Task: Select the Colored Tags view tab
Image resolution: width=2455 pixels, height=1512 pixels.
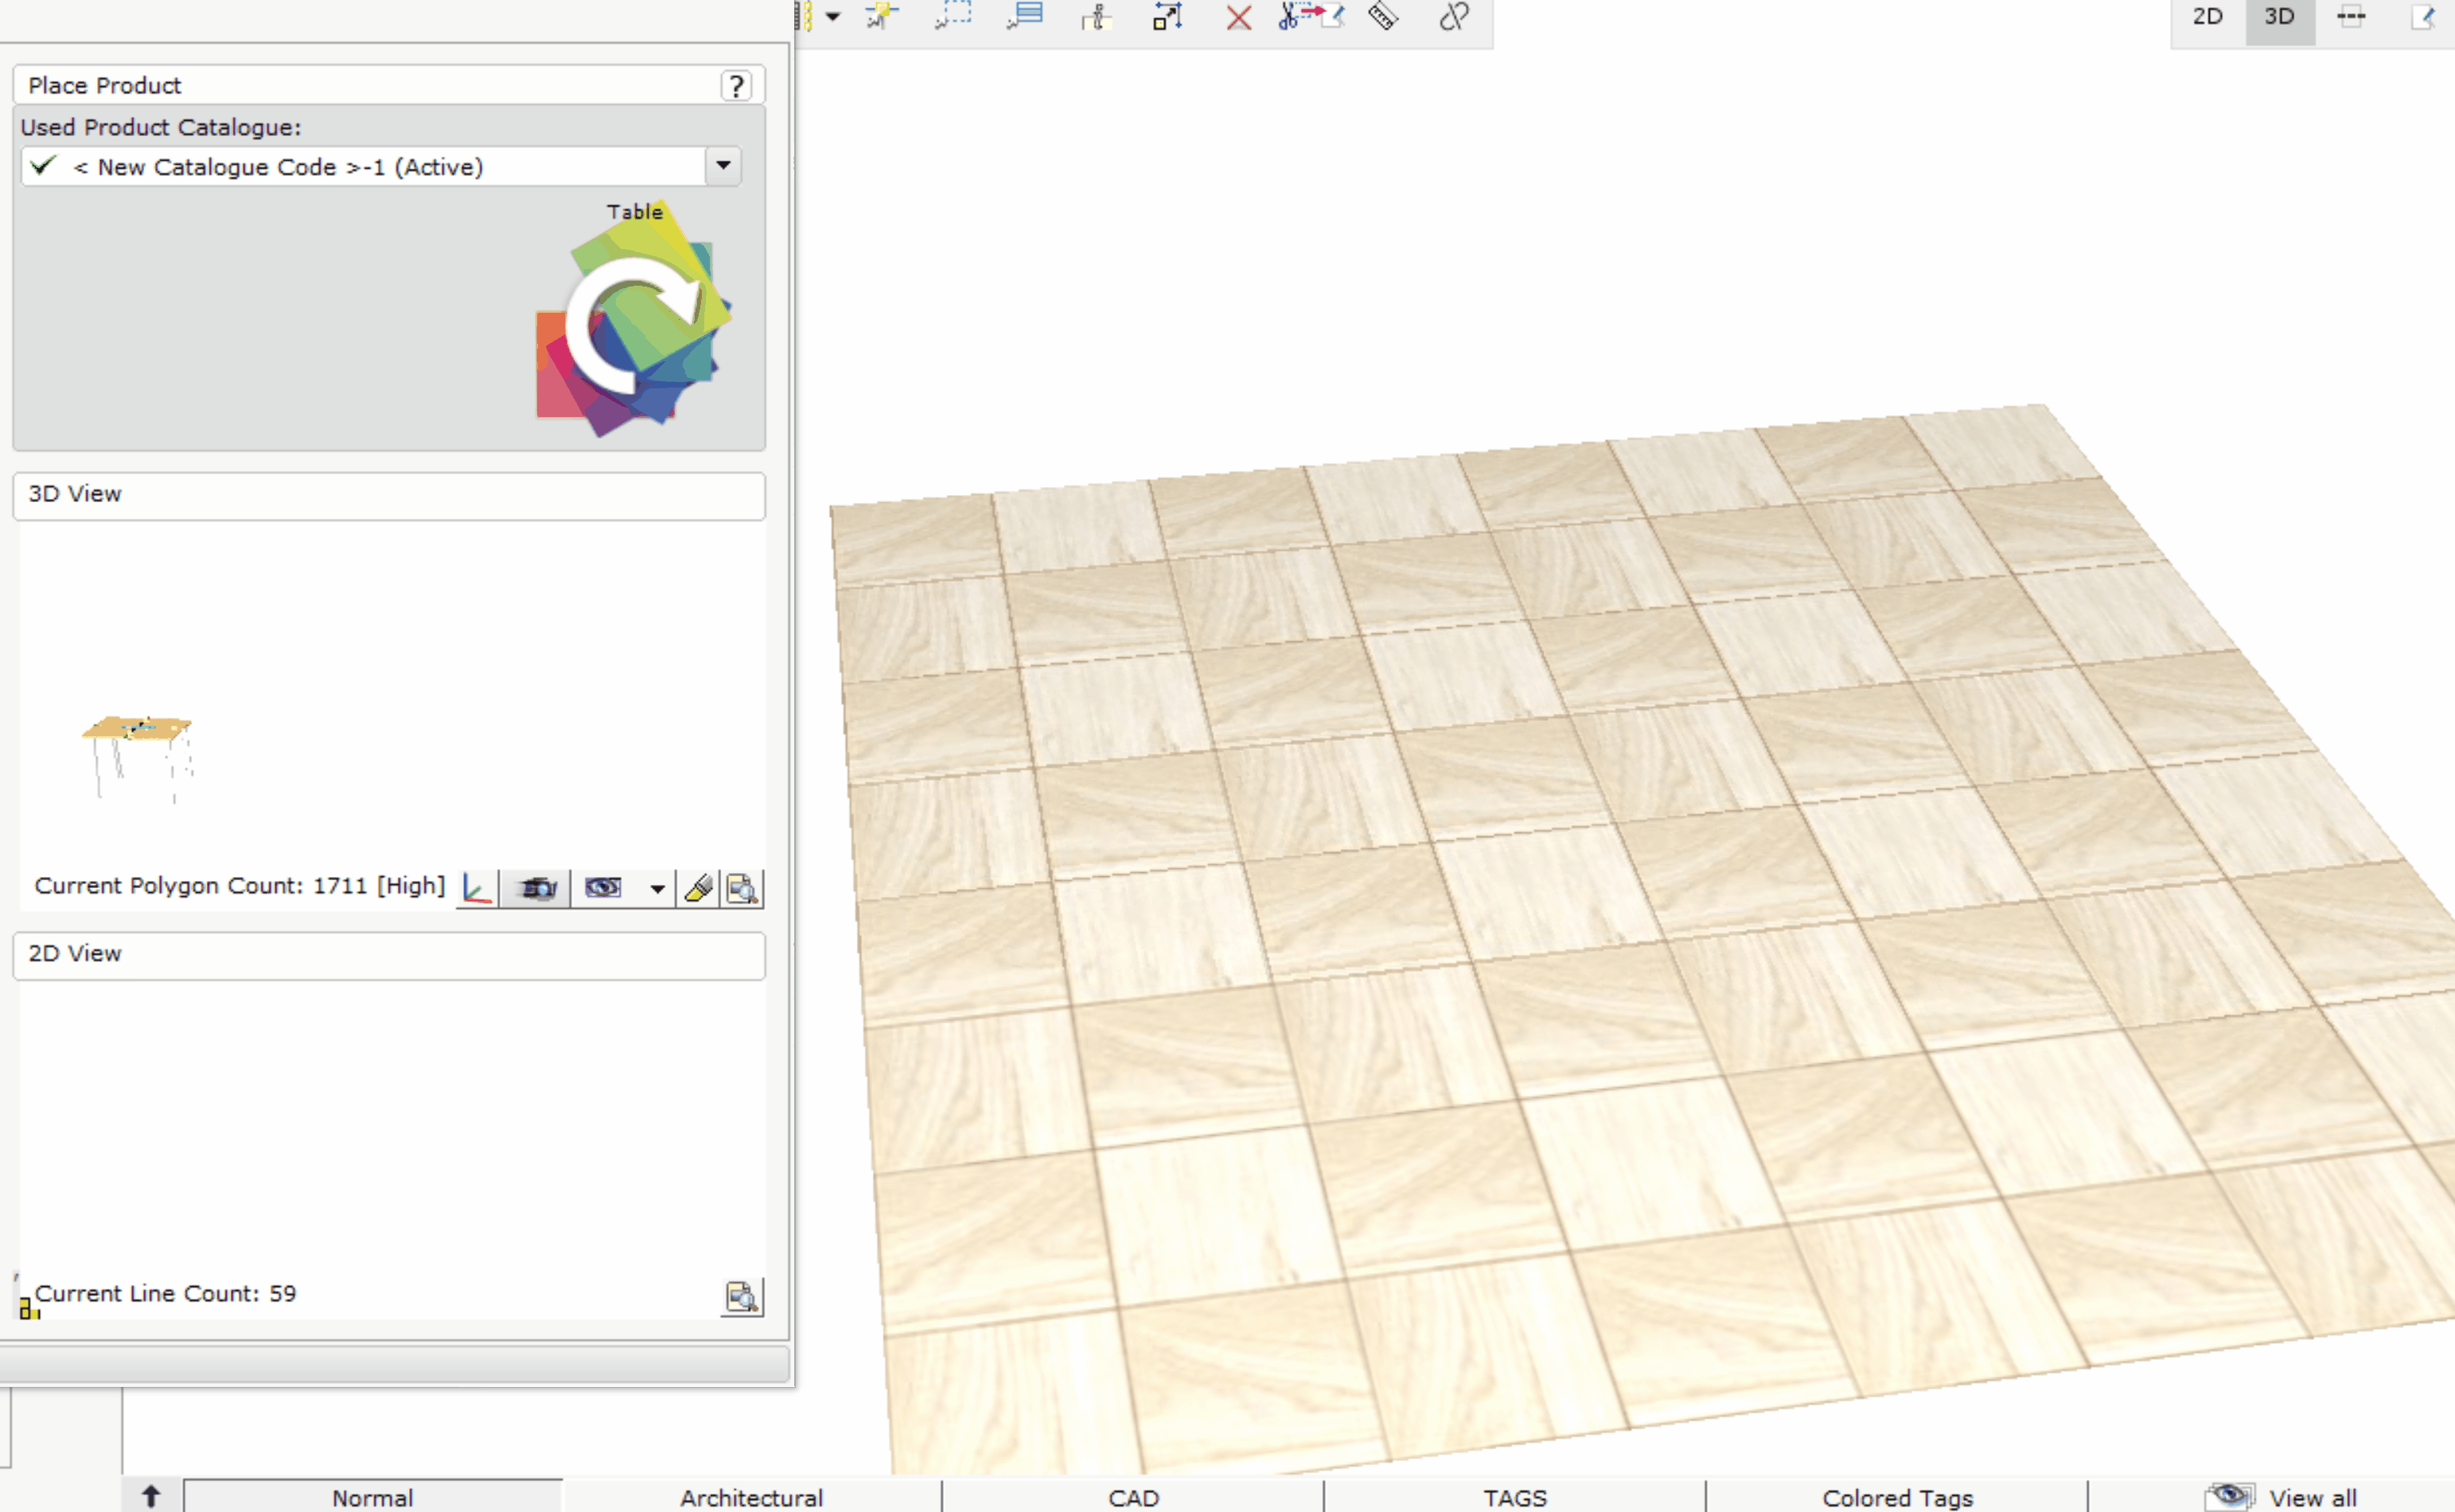Action: 1897,1497
